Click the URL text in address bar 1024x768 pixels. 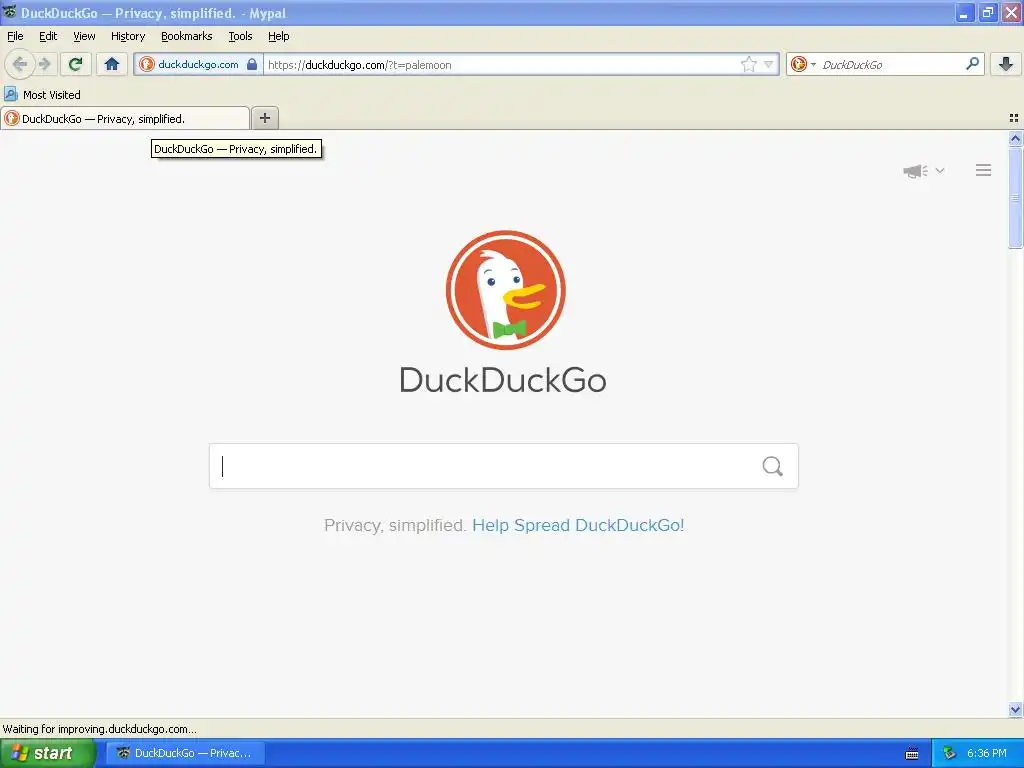point(359,65)
